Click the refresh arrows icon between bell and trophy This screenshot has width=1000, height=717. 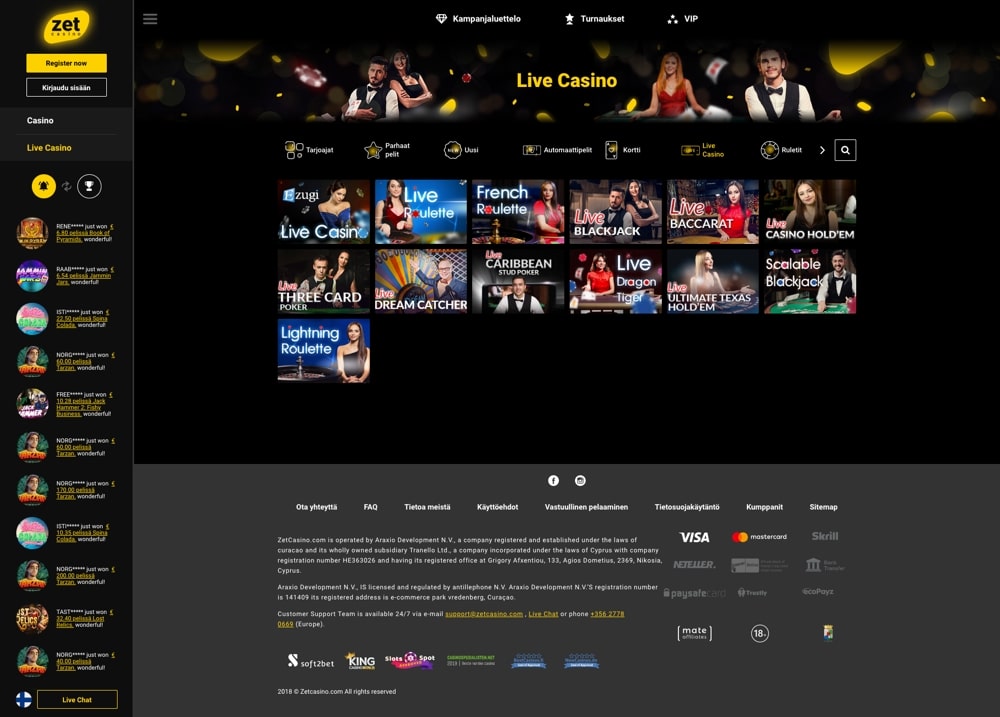click(66, 186)
